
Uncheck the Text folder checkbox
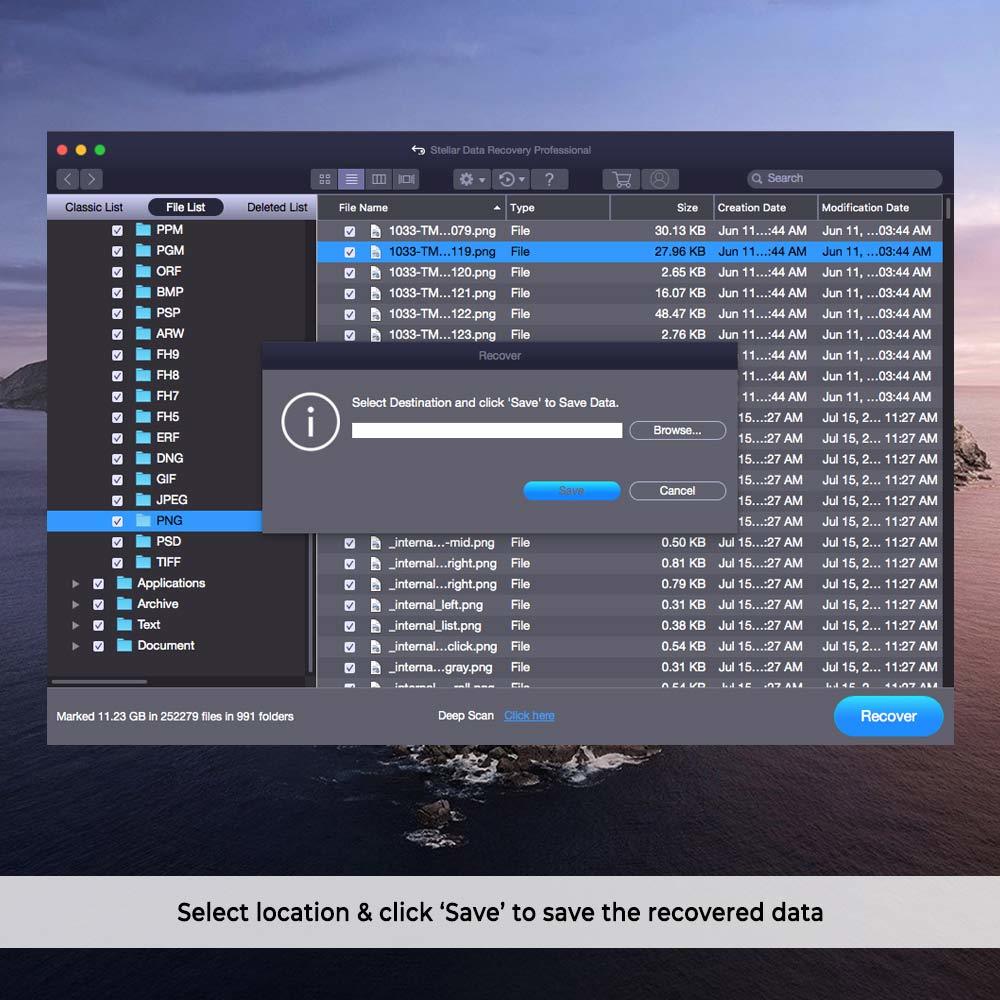click(x=98, y=625)
